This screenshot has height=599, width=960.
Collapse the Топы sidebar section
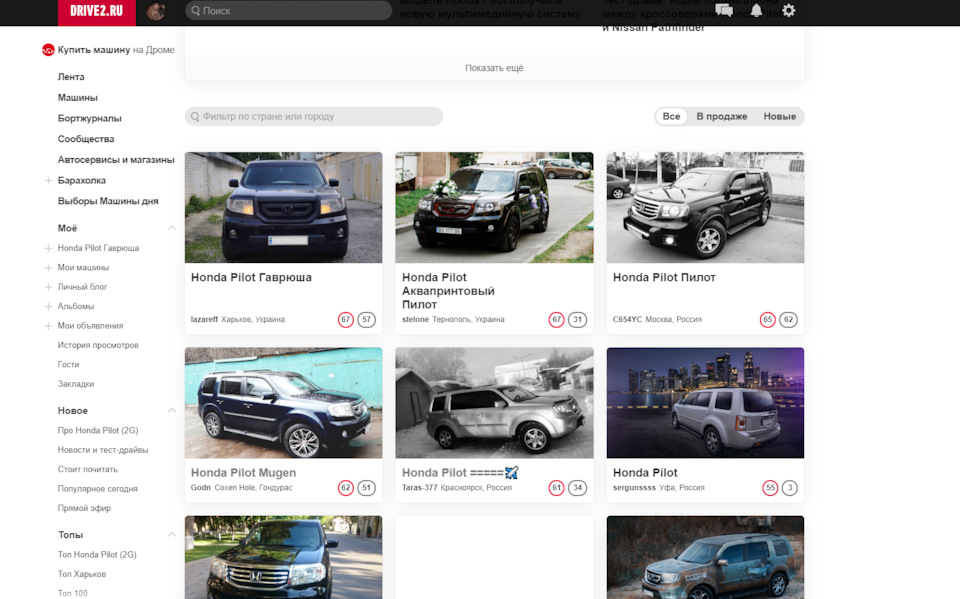click(171, 535)
